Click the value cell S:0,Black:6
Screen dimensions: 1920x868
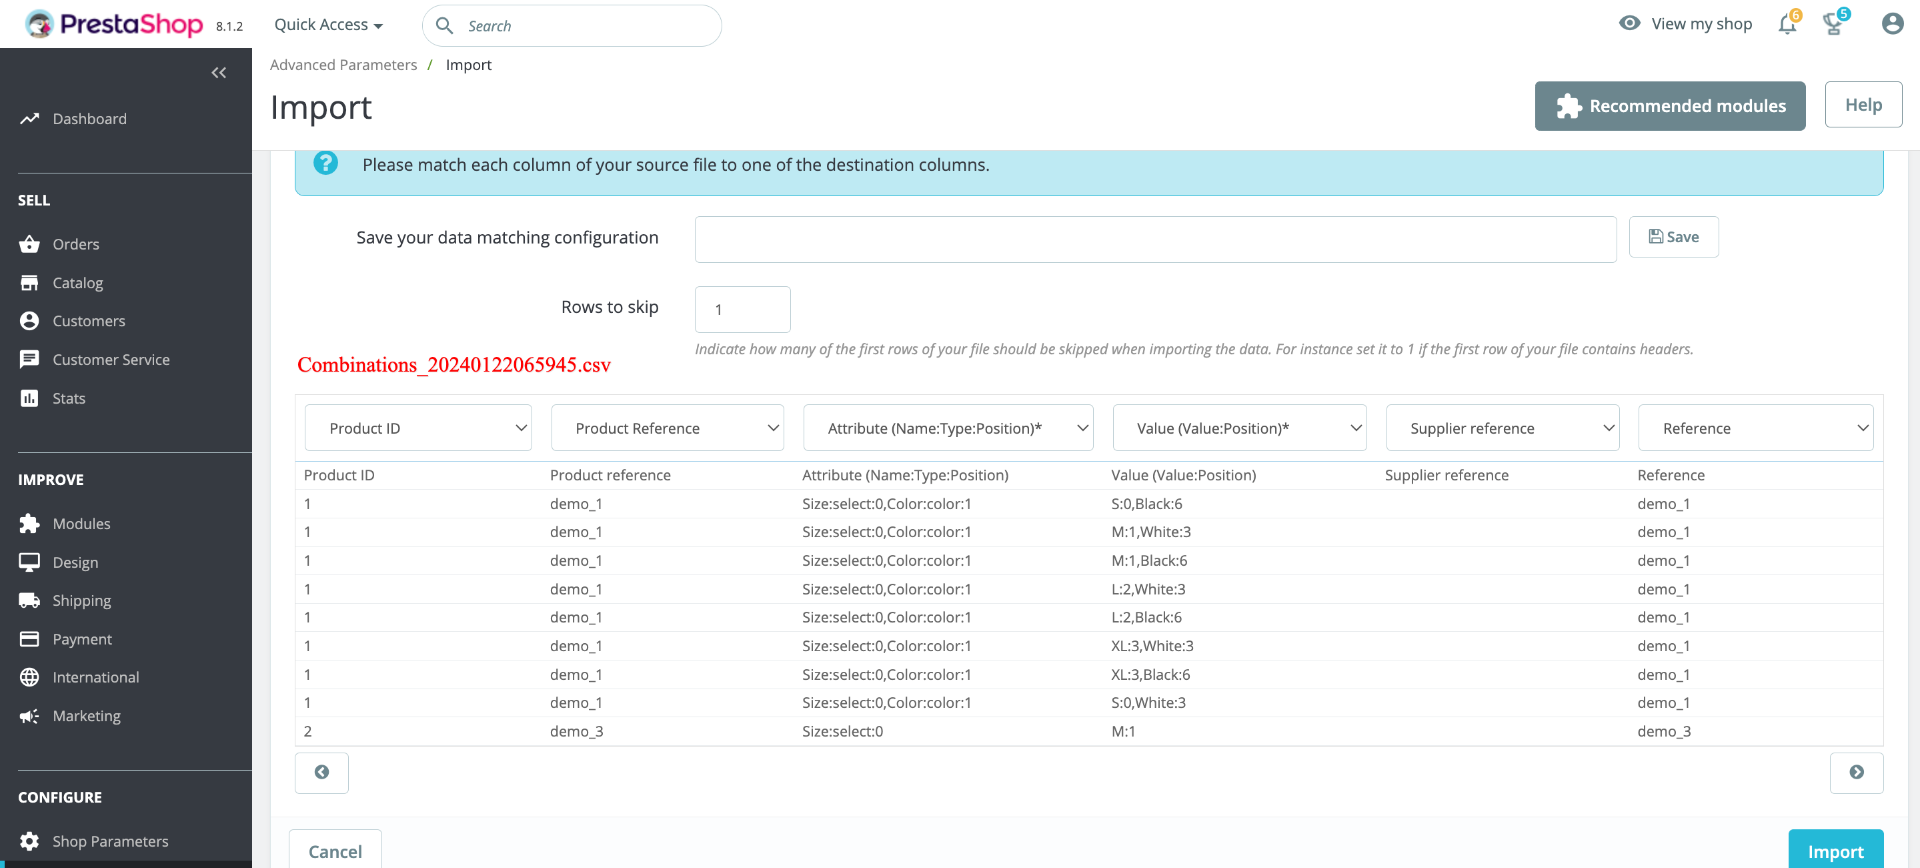(x=1147, y=504)
